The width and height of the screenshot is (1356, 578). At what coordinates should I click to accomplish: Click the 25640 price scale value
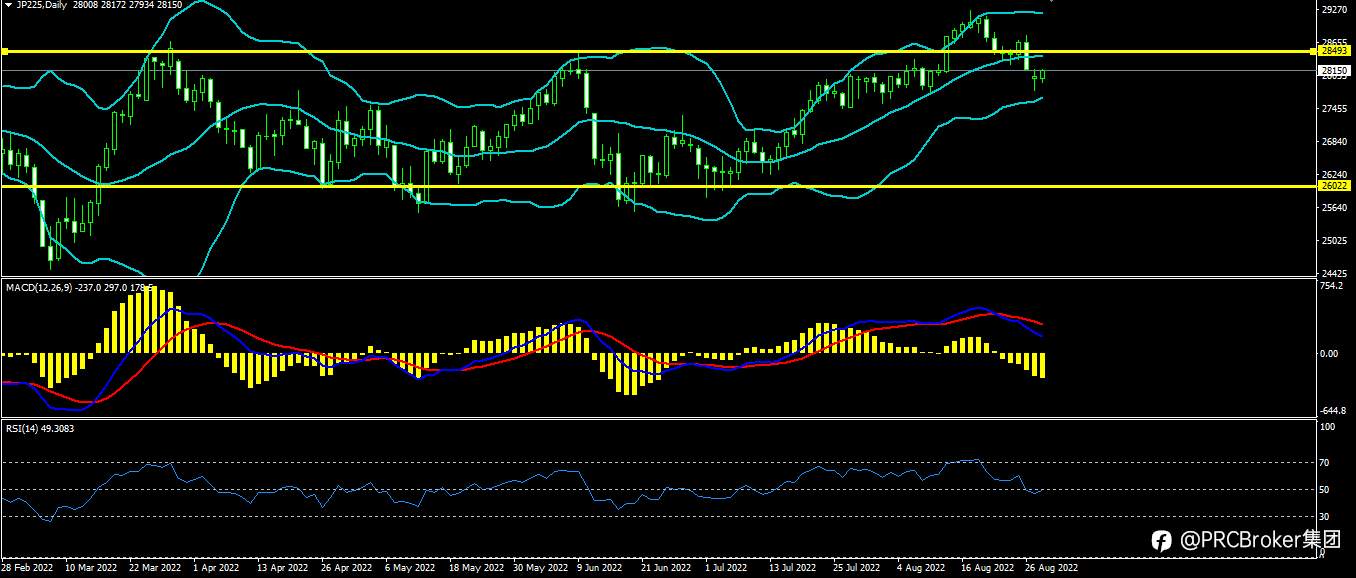click(1333, 207)
